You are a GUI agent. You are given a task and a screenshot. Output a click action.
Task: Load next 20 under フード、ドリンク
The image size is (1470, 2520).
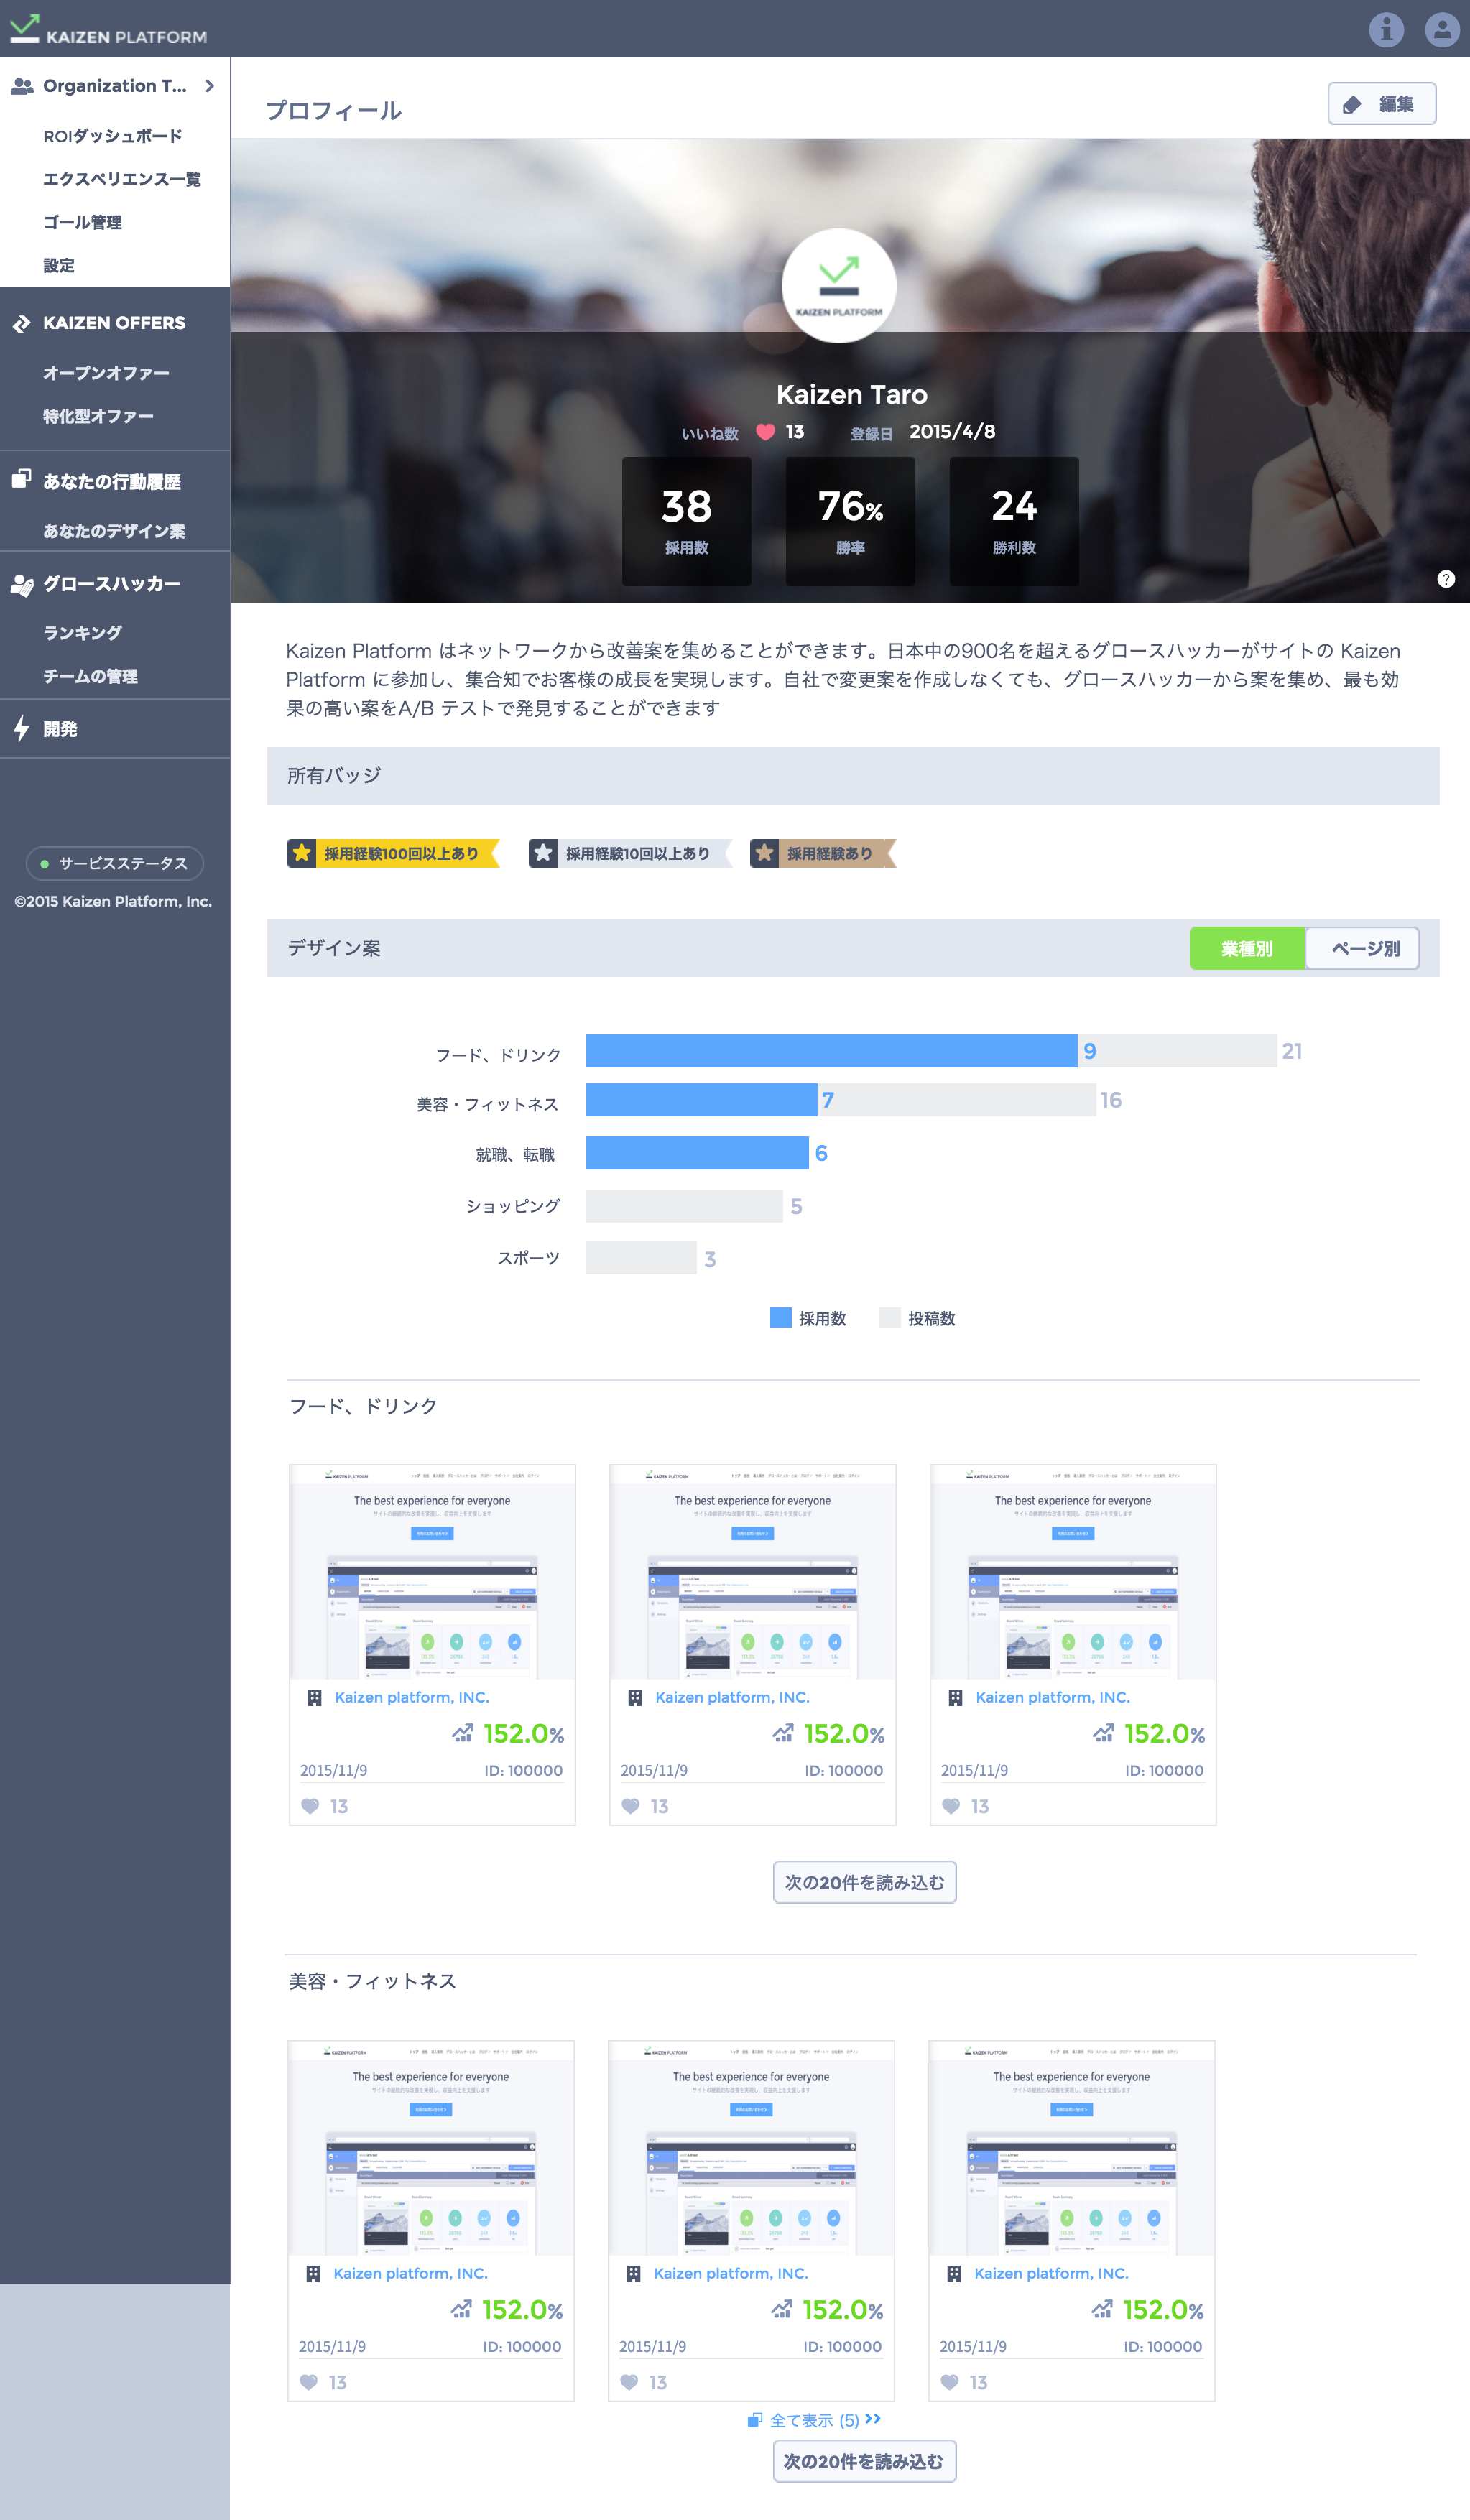(864, 1882)
